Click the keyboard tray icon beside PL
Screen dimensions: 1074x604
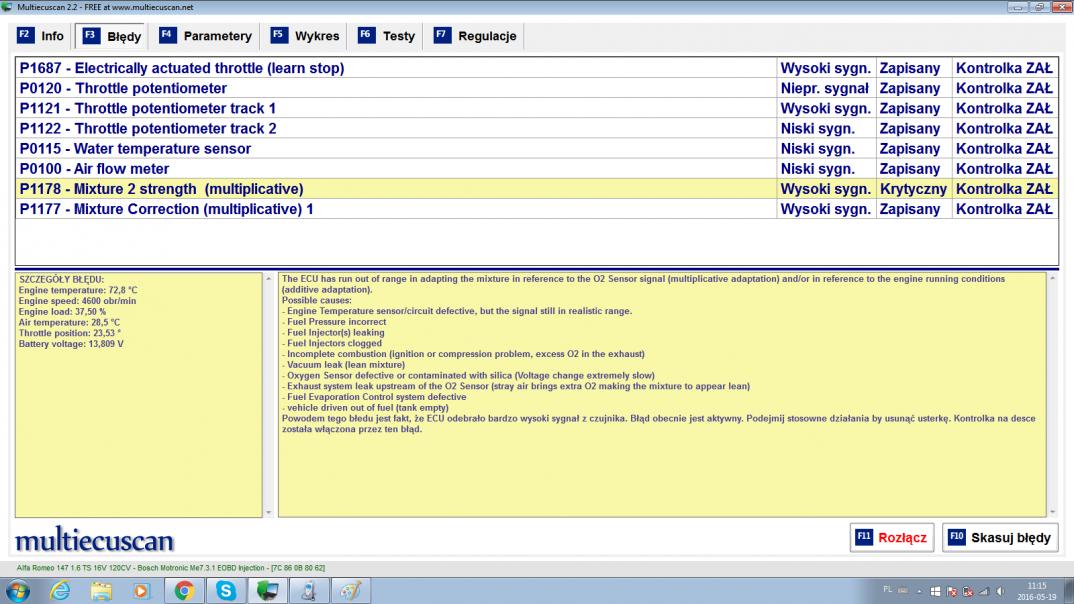pyautogui.click(x=903, y=590)
